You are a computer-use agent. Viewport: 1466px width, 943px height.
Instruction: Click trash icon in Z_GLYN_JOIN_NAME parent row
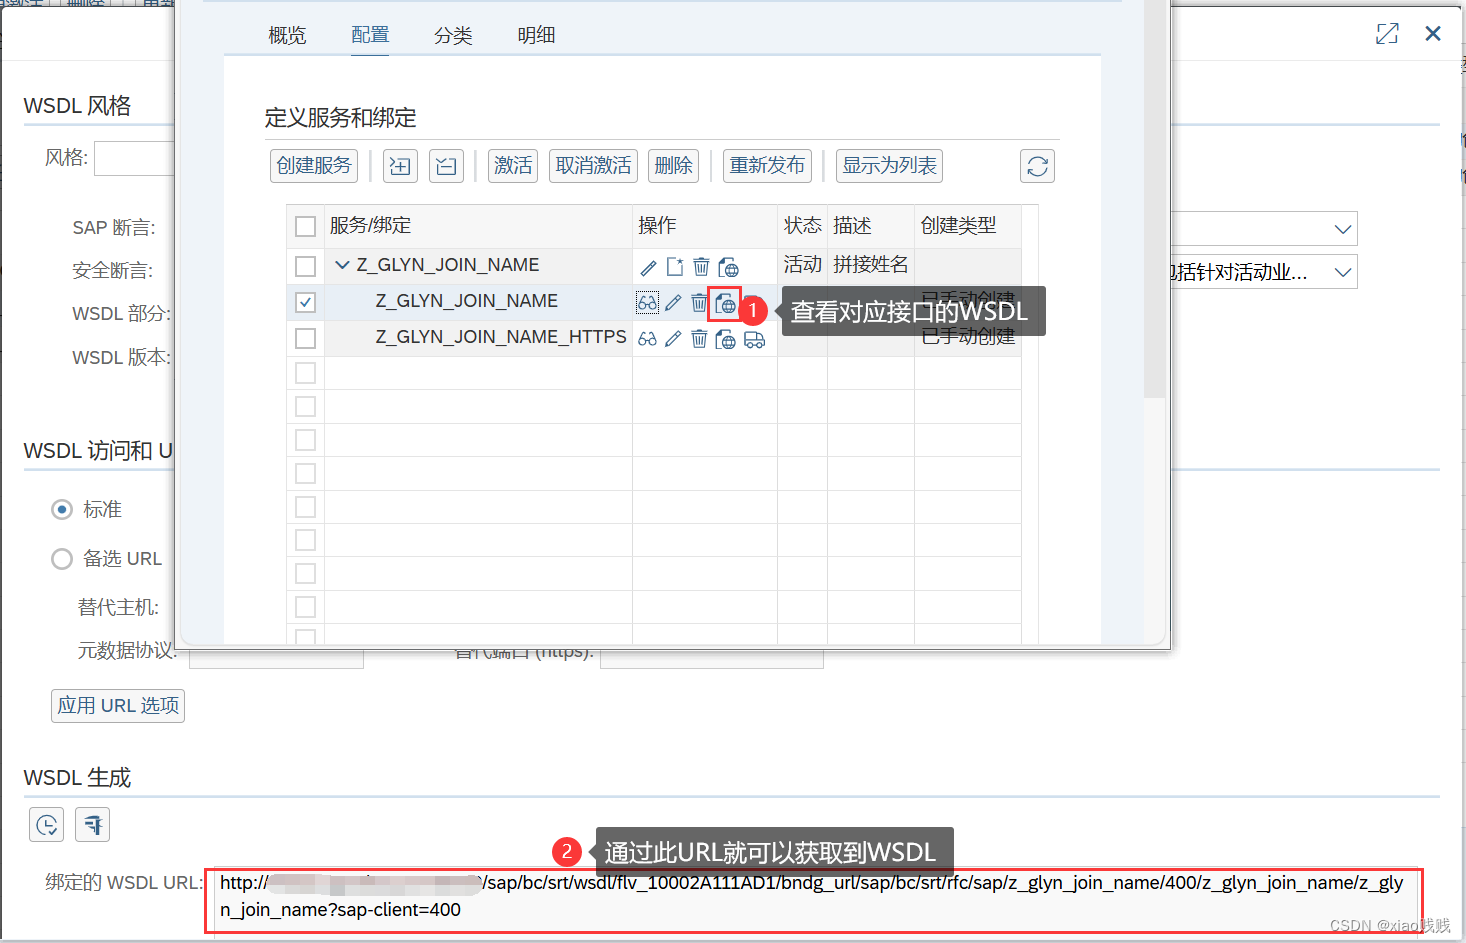click(701, 267)
